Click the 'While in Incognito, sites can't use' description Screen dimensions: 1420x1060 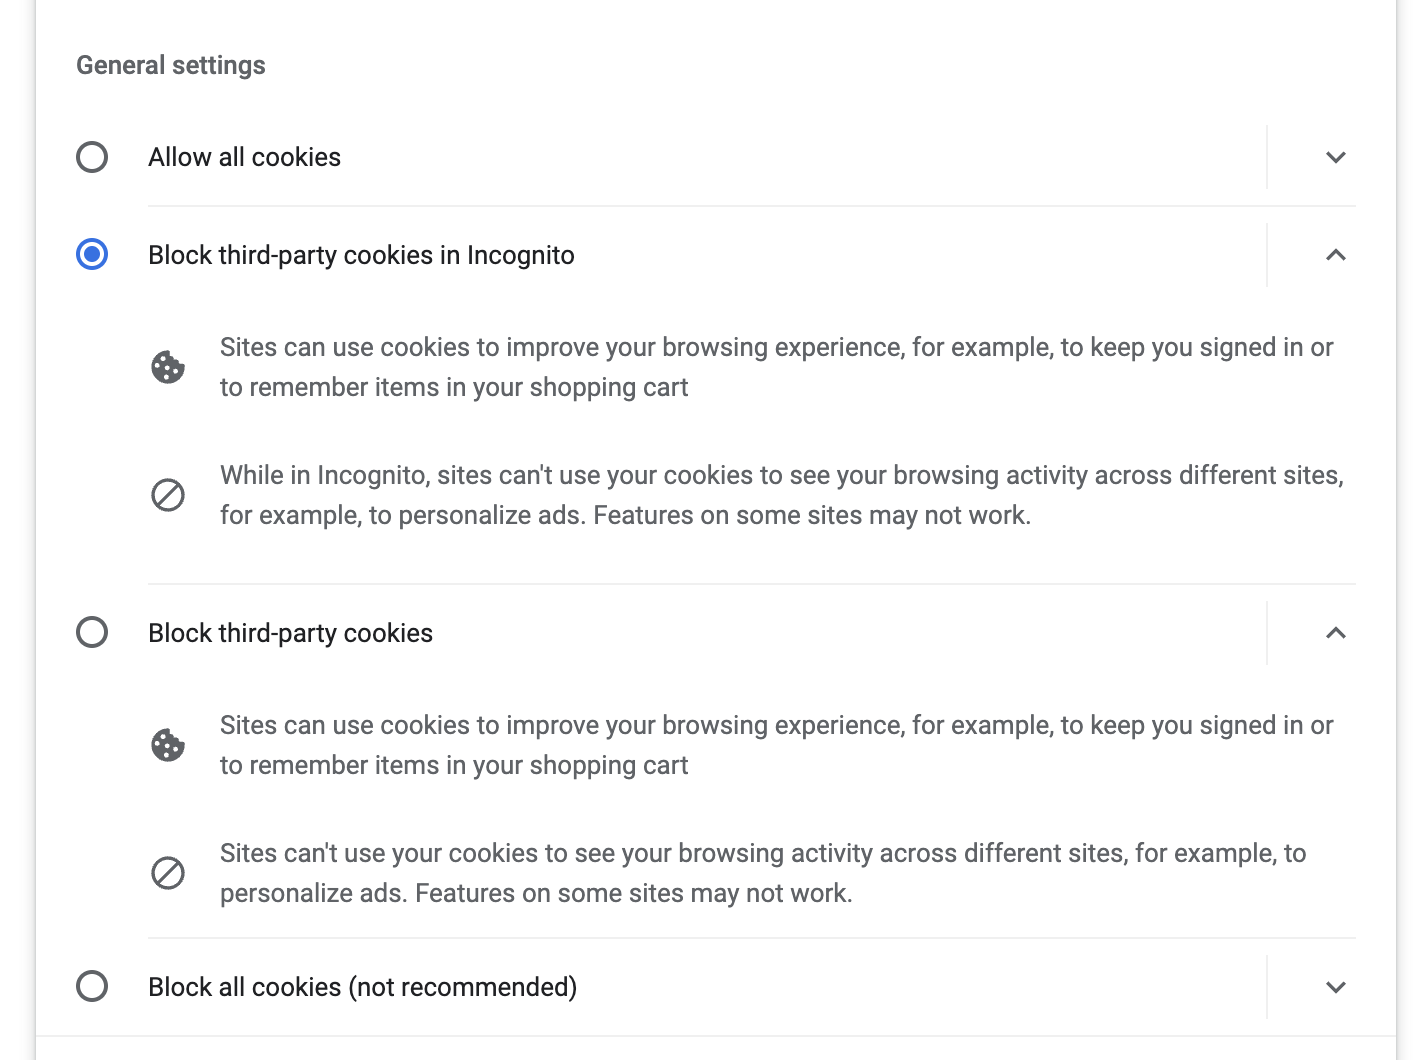click(x=782, y=495)
